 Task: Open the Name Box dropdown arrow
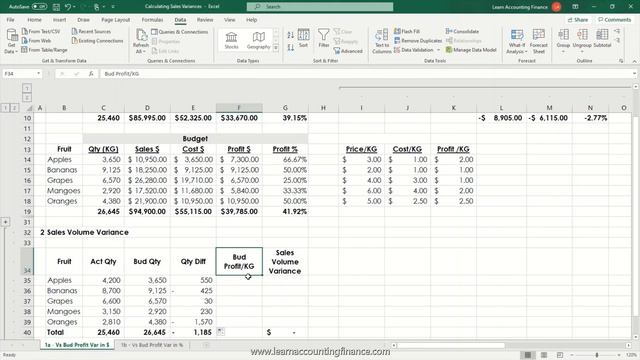(38, 73)
